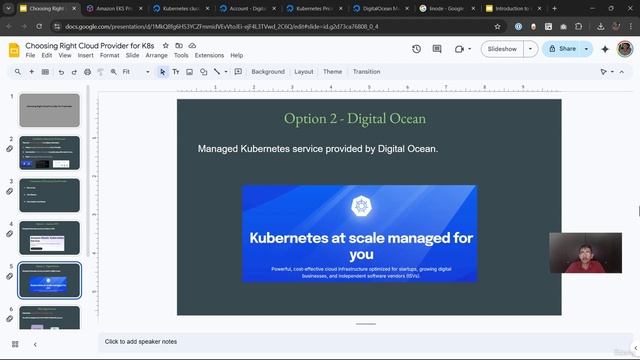The image size is (640, 360).
Task: Click the browser address bar
Action: [x=278, y=27]
